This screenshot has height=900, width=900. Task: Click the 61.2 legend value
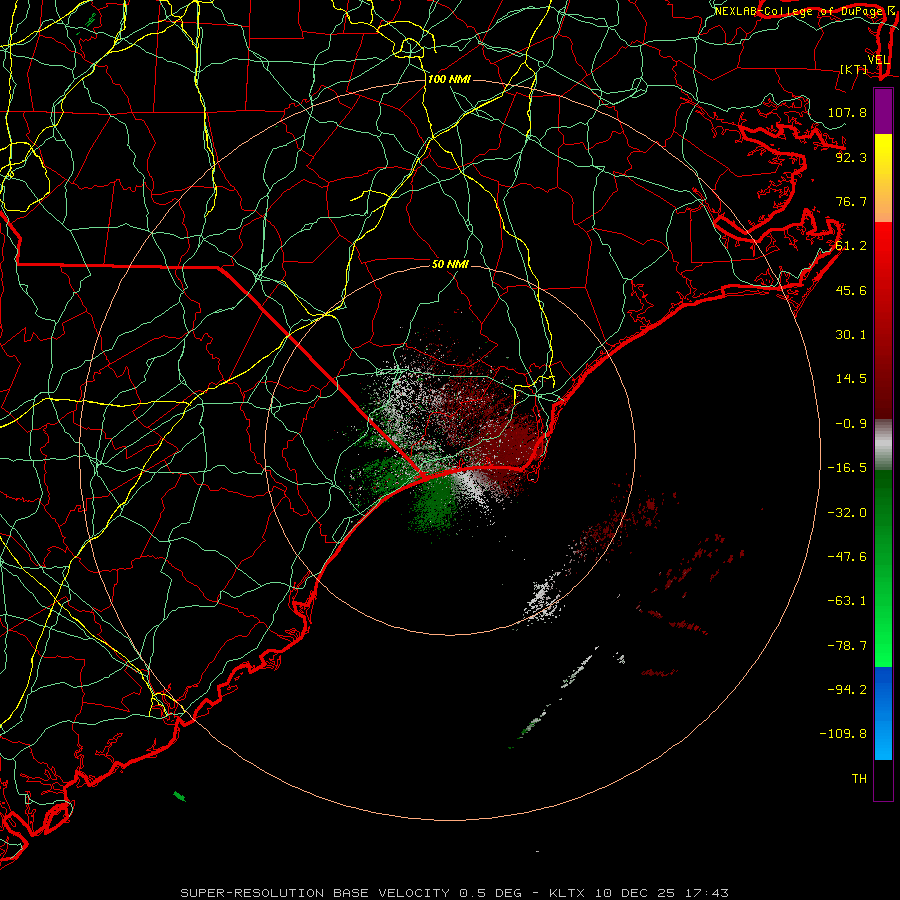pyautogui.click(x=851, y=246)
